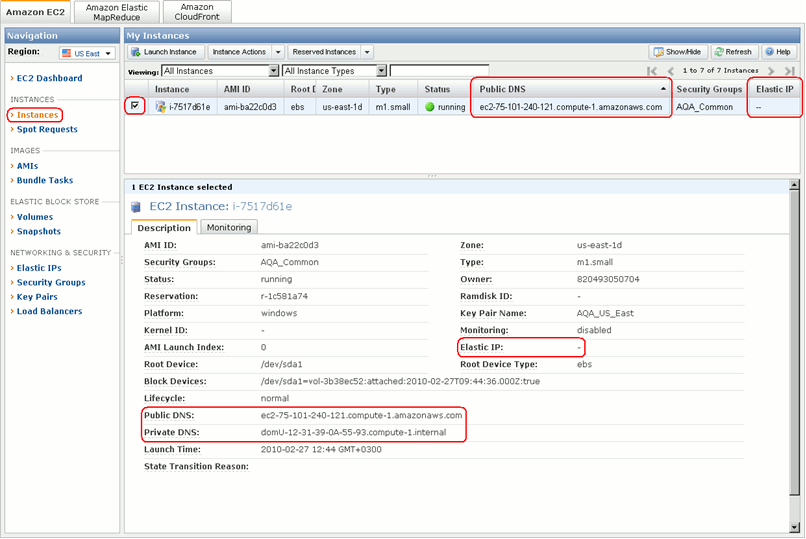The image size is (806, 539).
Task: Click the US flag region icon
Action: click(x=66, y=53)
